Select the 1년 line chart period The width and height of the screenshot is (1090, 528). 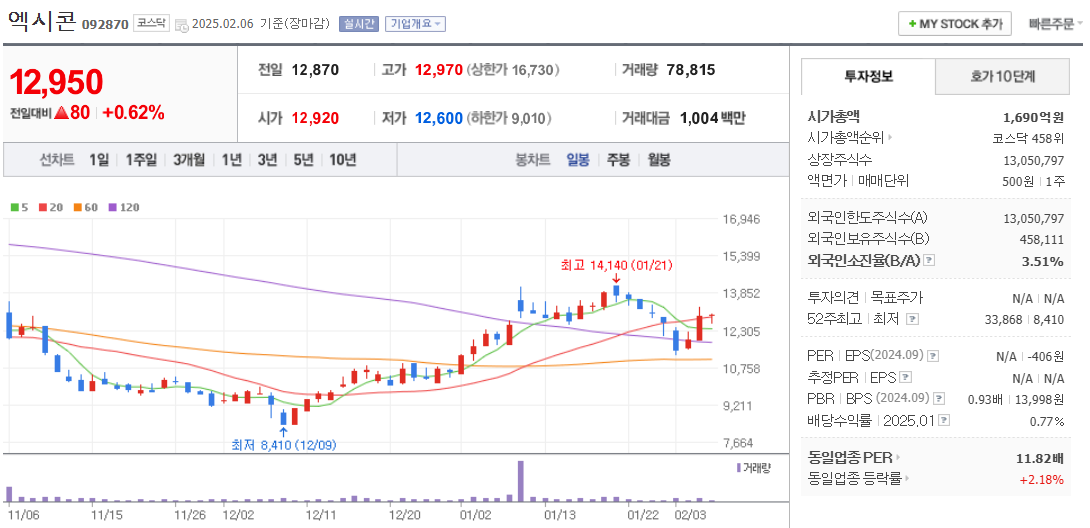pos(231,160)
